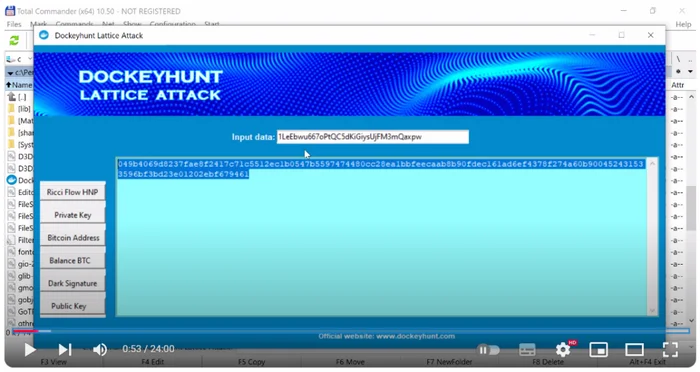Click the green refresh icon in Total Commander
The width and height of the screenshot is (700, 372).
[x=14, y=41]
